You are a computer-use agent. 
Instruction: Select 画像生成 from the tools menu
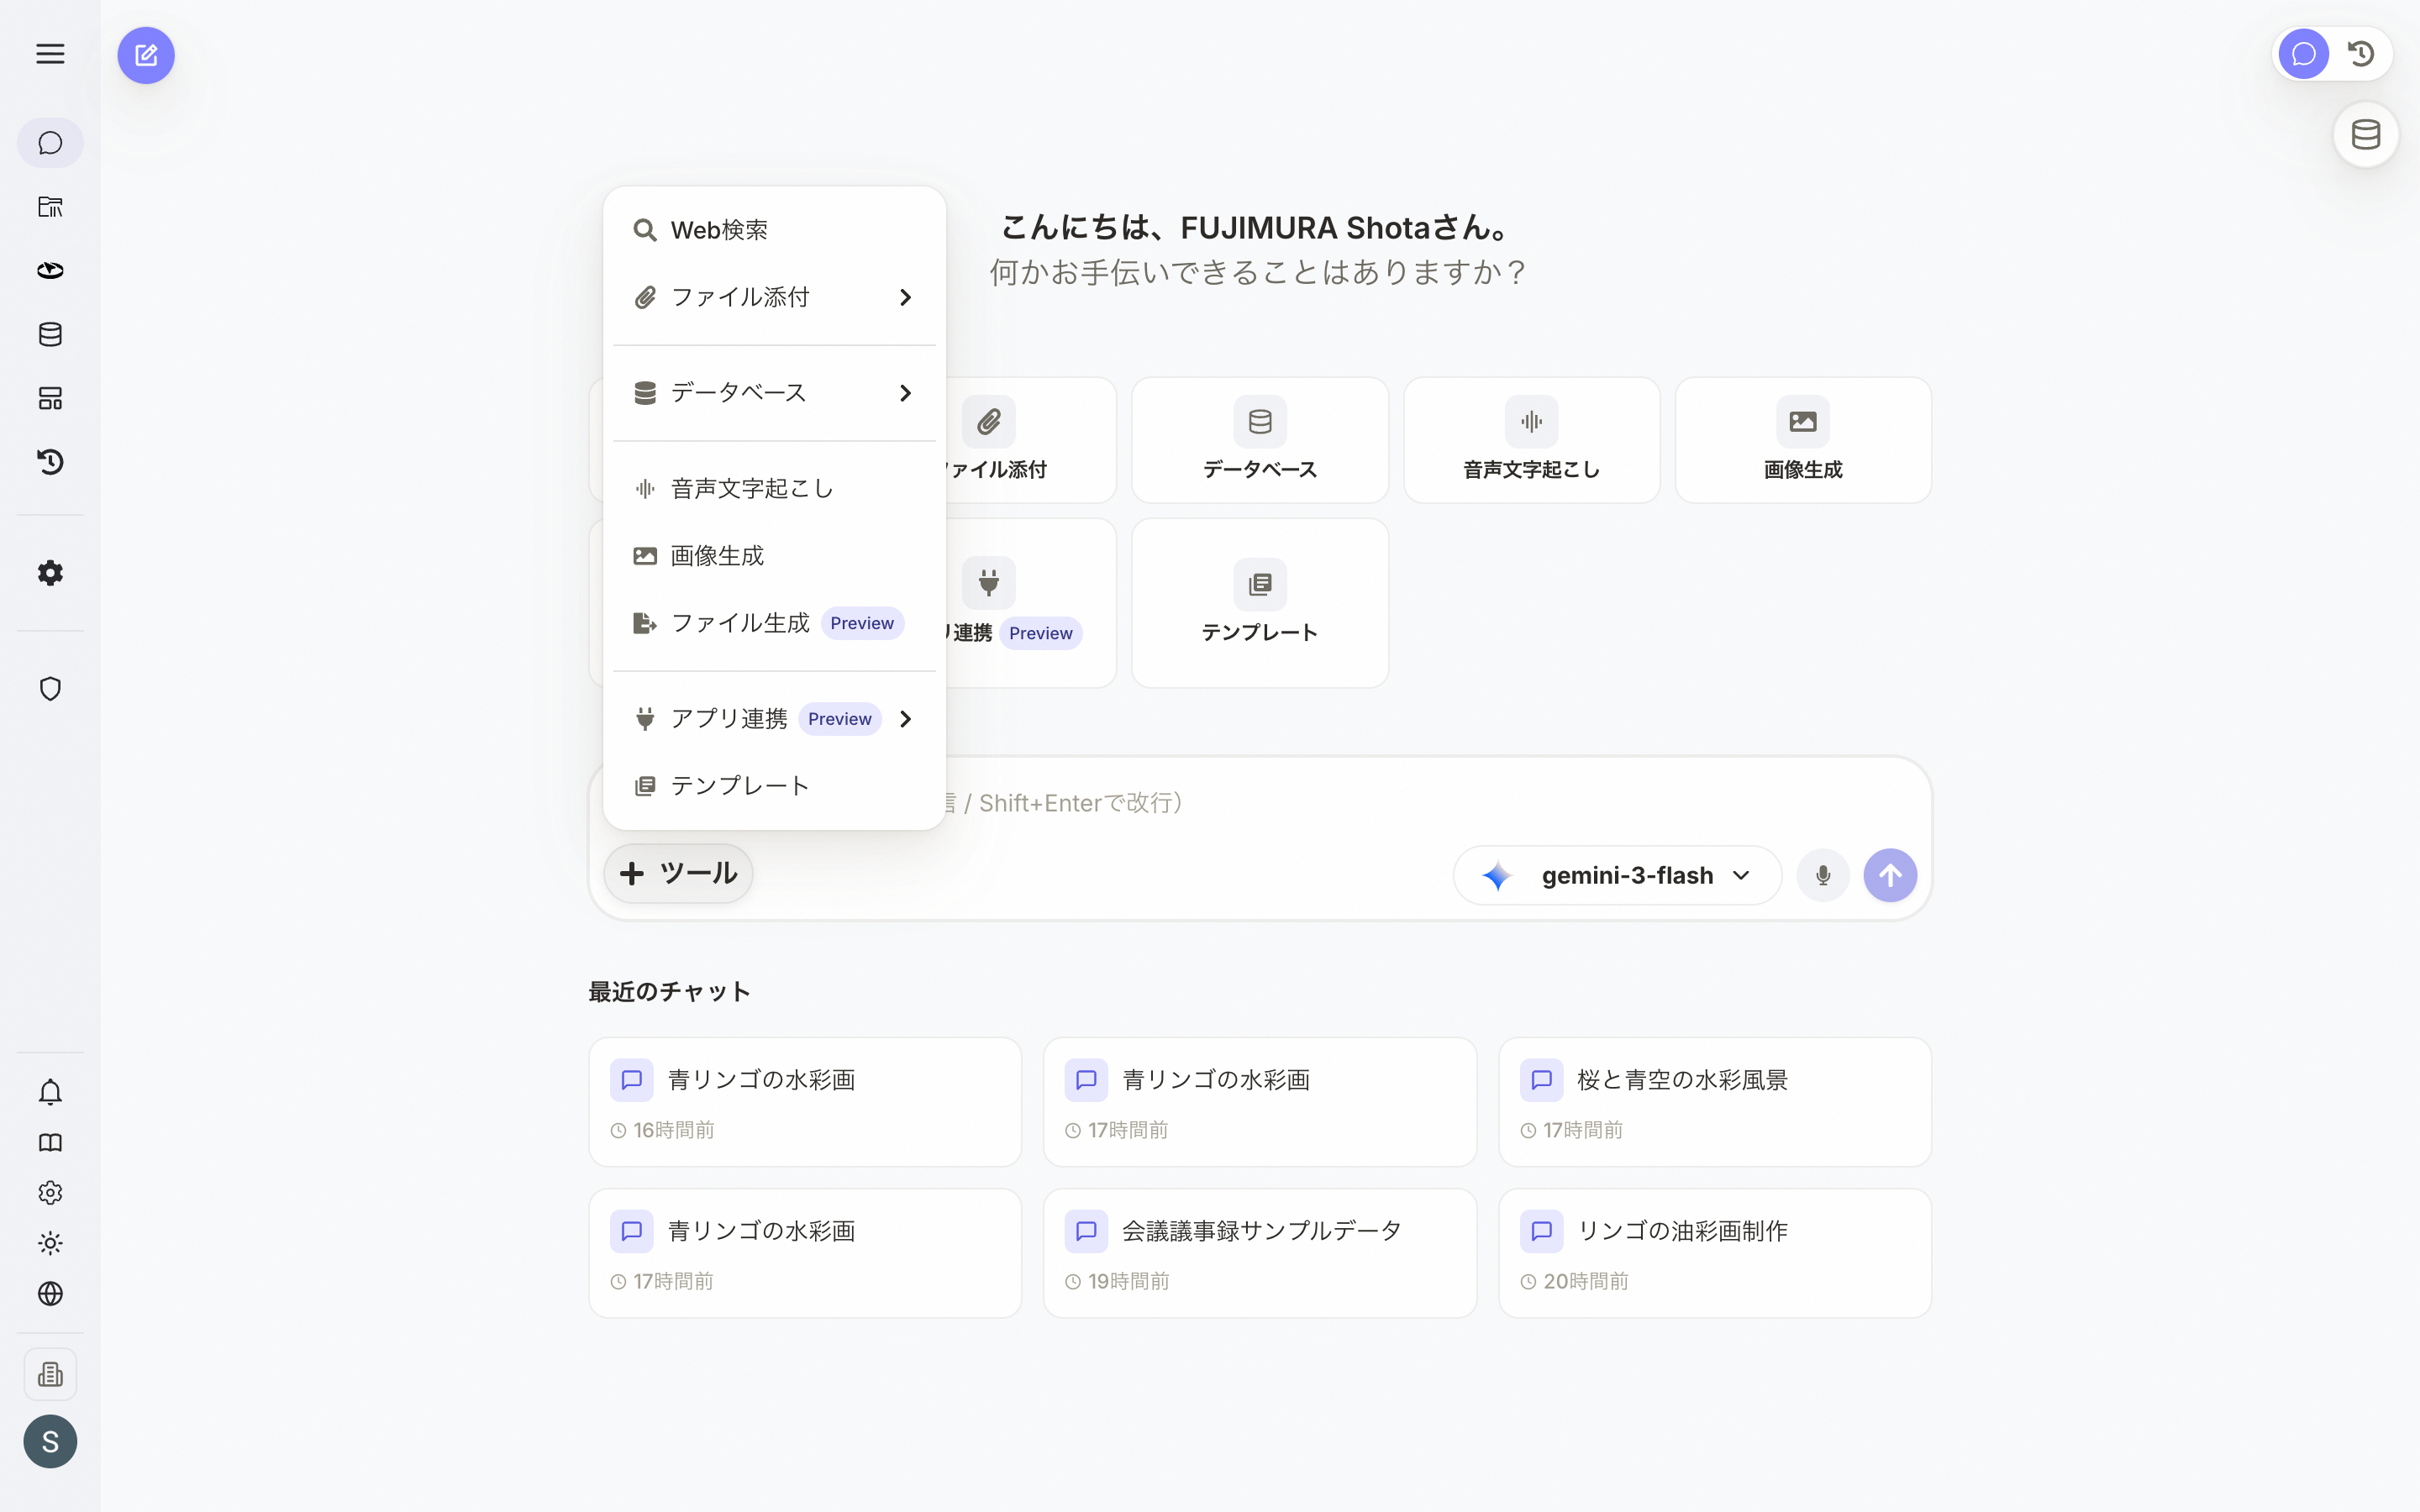click(x=774, y=556)
